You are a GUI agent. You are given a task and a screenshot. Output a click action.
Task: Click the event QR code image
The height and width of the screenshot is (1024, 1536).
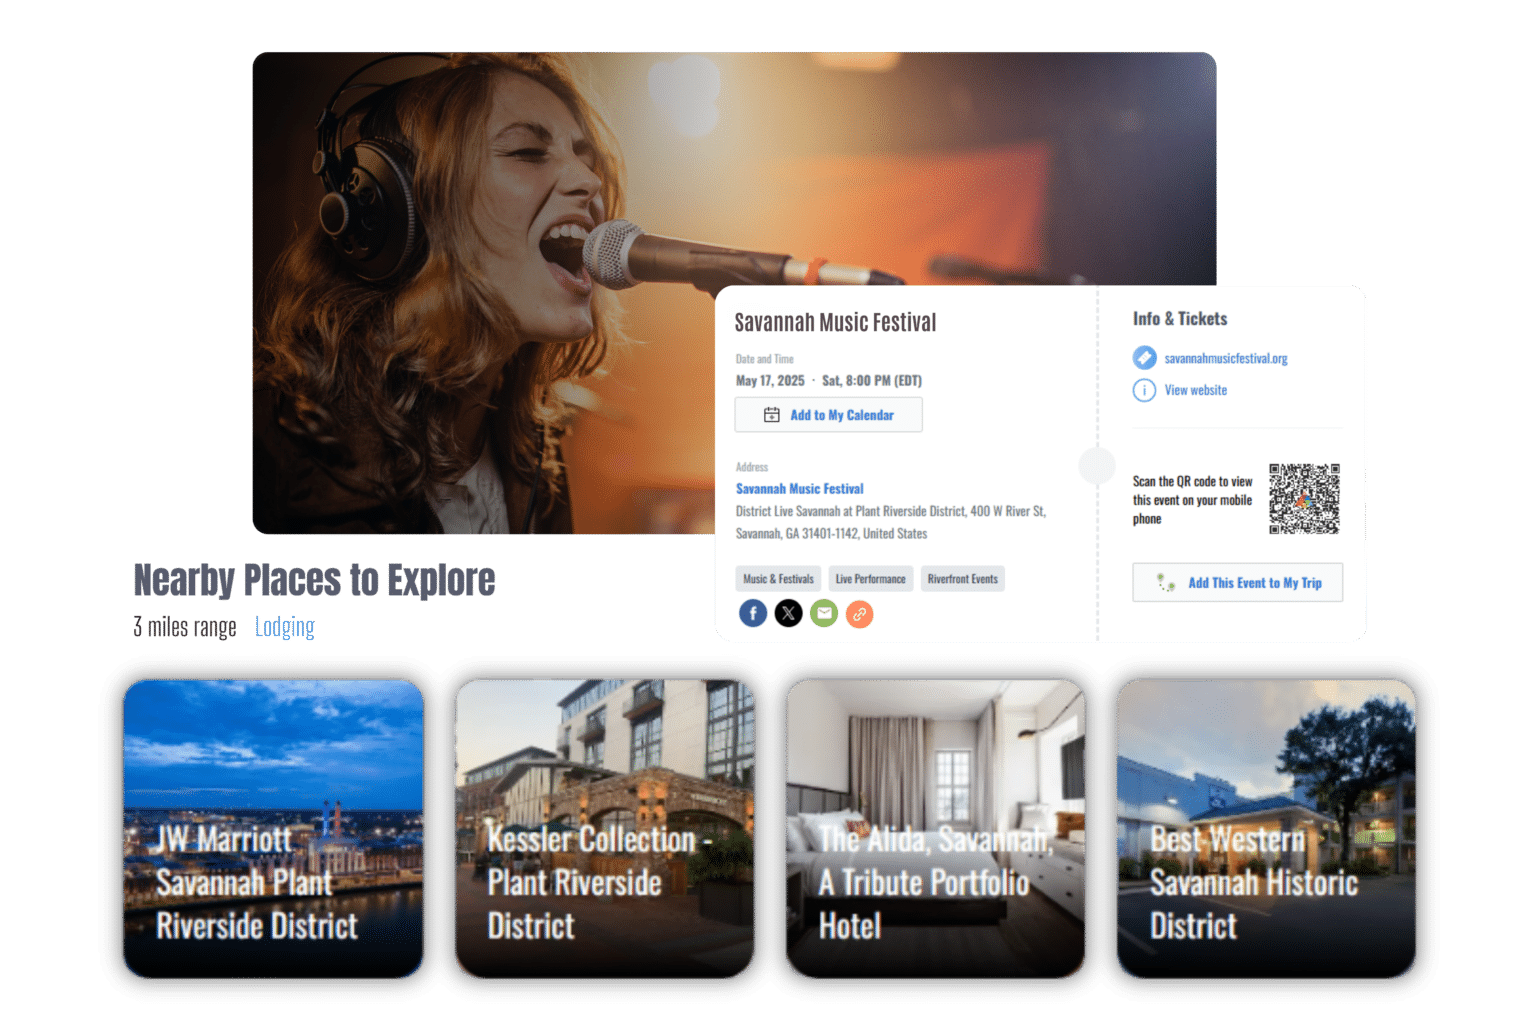coord(1305,499)
